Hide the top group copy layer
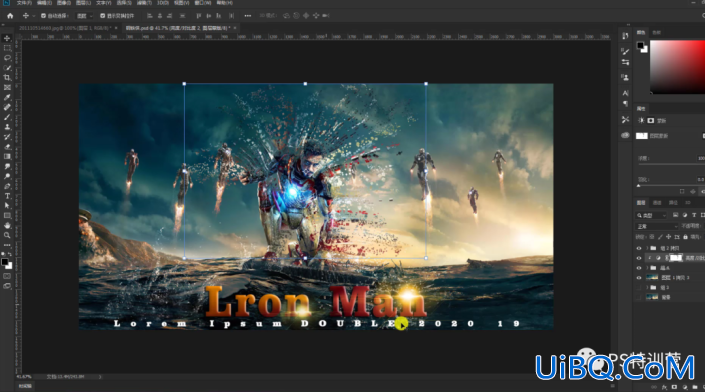The height and width of the screenshot is (392, 705). (x=639, y=248)
